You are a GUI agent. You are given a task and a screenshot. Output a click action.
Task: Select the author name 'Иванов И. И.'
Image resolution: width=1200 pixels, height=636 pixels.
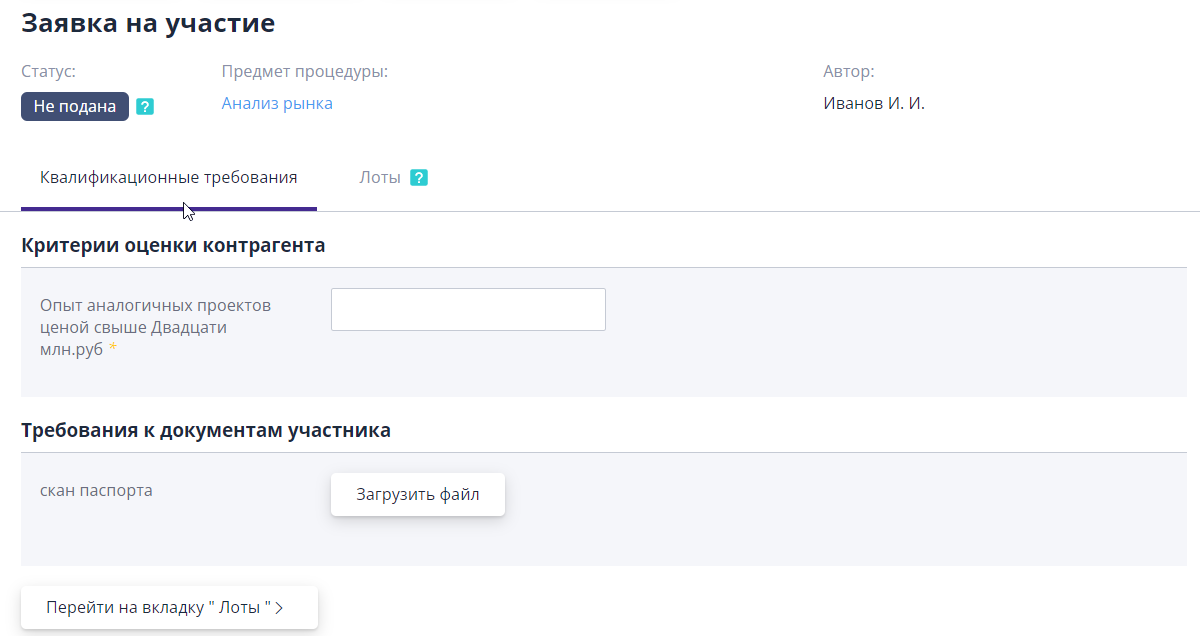(x=873, y=103)
